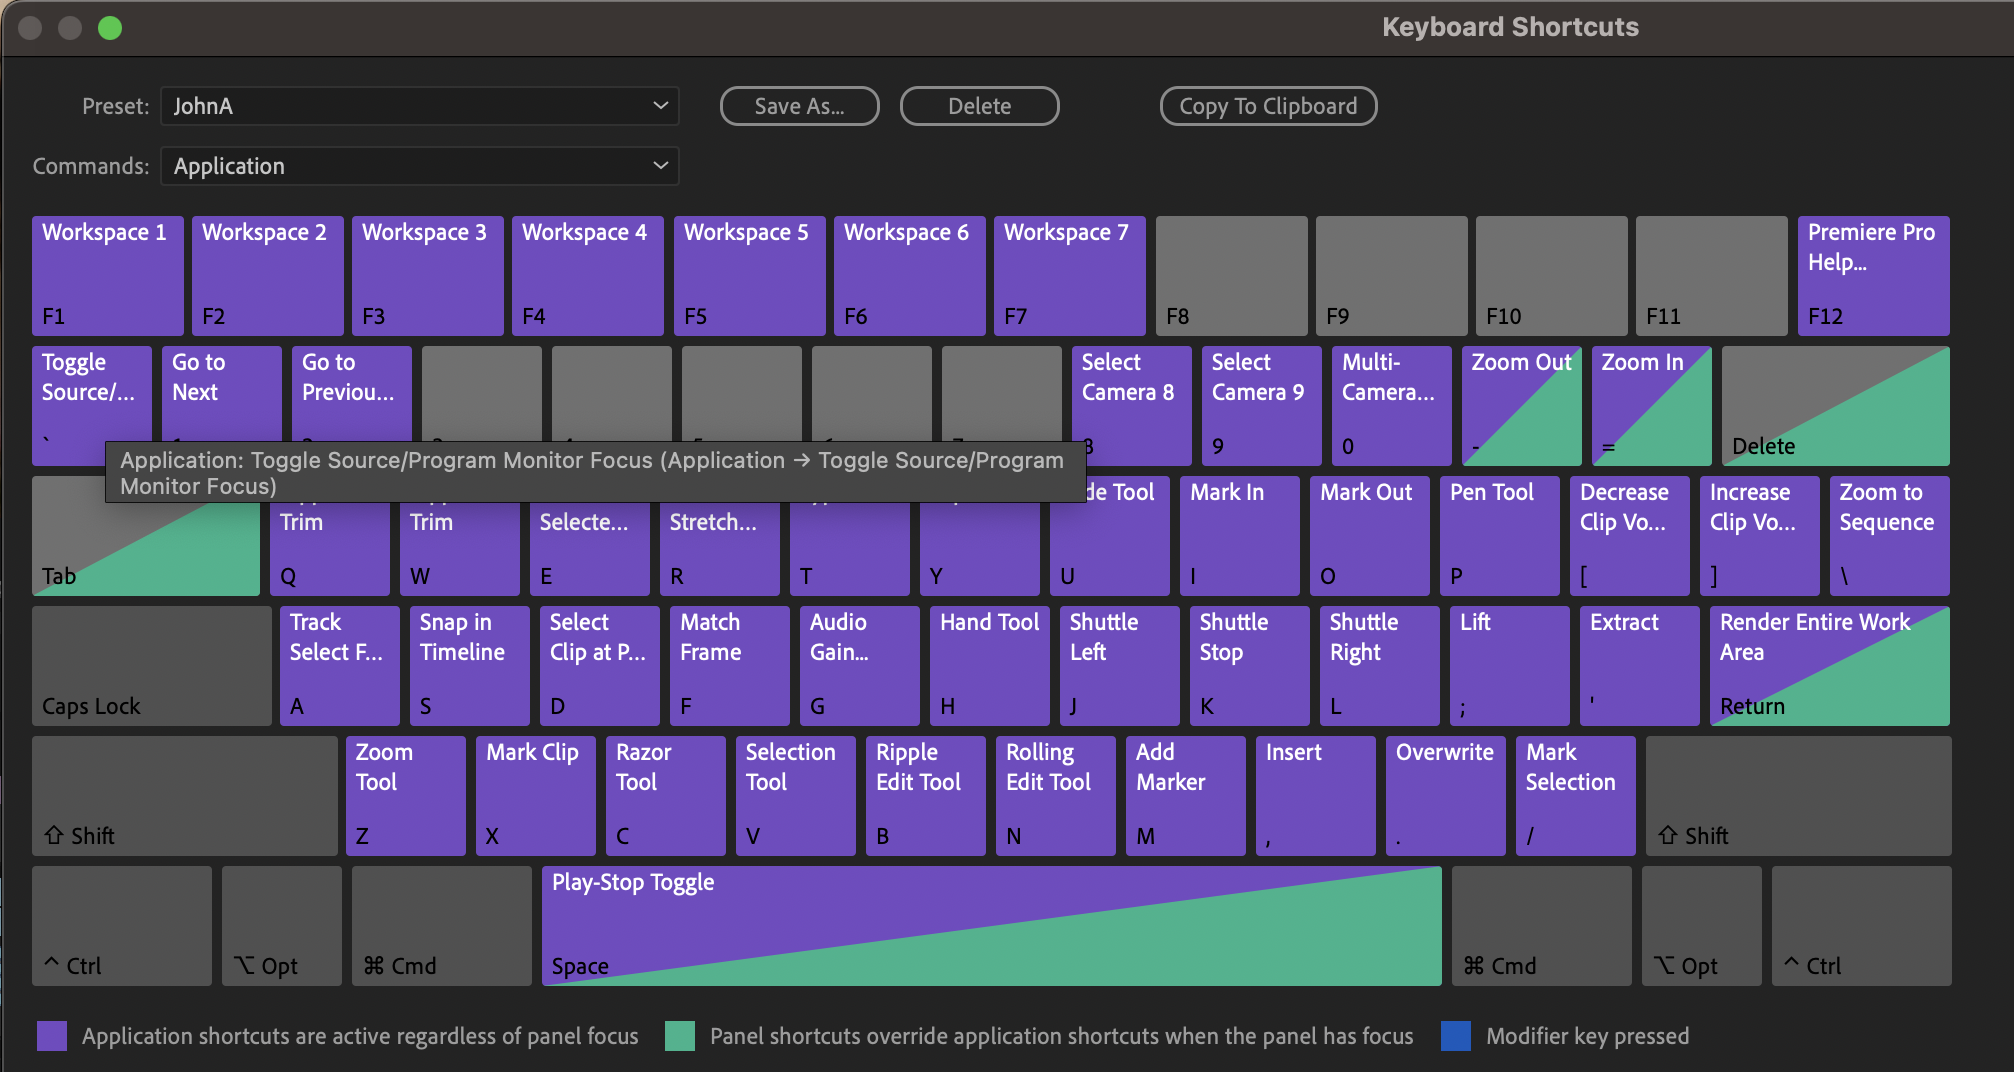The width and height of the screenshot is (2014, 1072).
Task: Click the Render Entire Work Area Return key
Action: coord(1828,666)
